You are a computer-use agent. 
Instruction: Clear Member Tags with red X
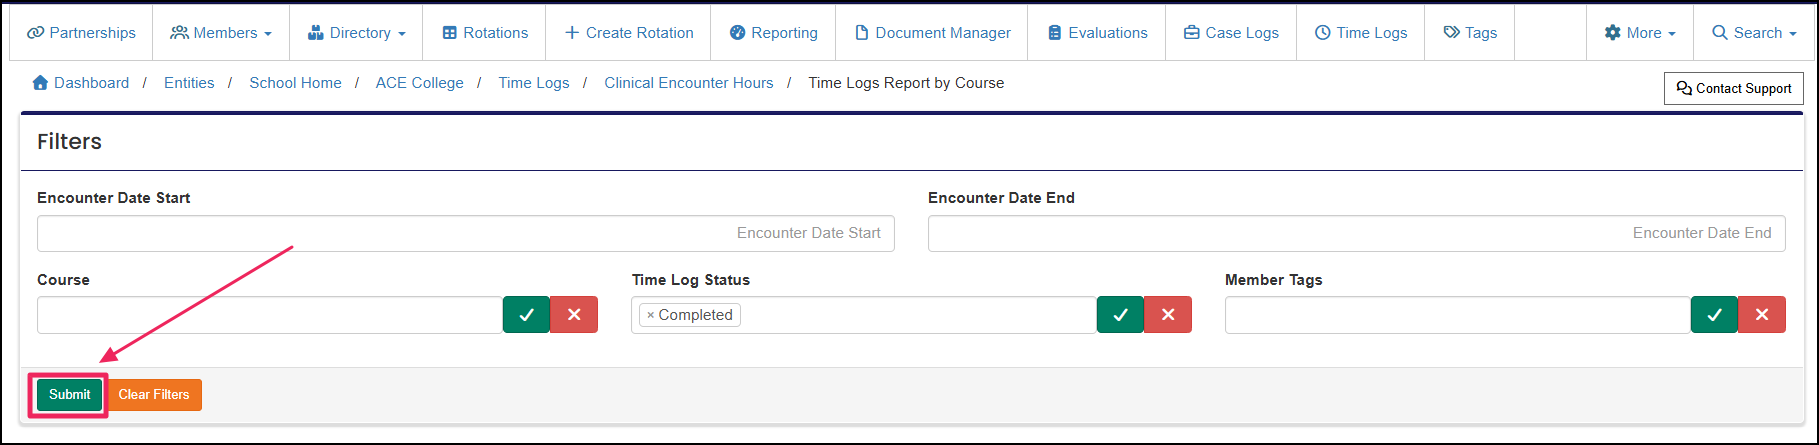pyautogui.click(x=1762, y=315)
